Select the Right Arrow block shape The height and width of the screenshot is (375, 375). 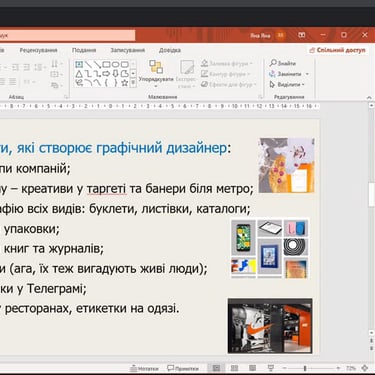coord(106,74)
